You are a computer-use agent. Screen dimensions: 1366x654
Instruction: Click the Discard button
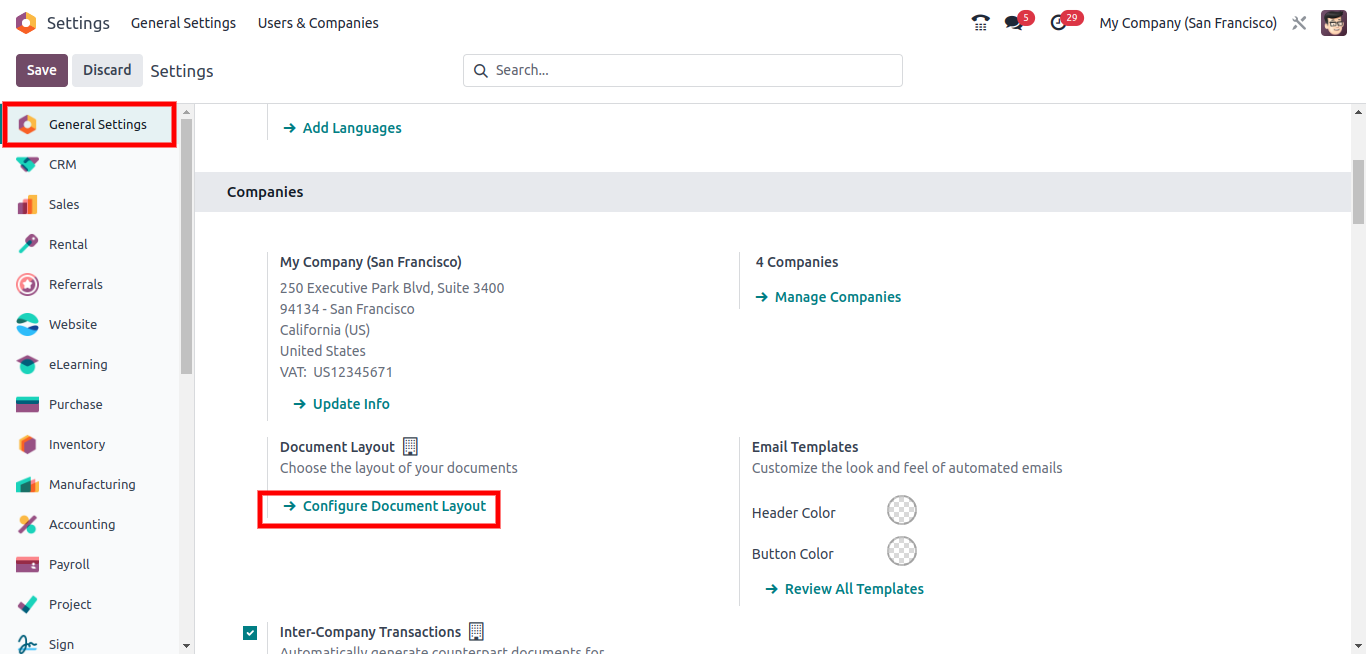[x=107, y=70]
